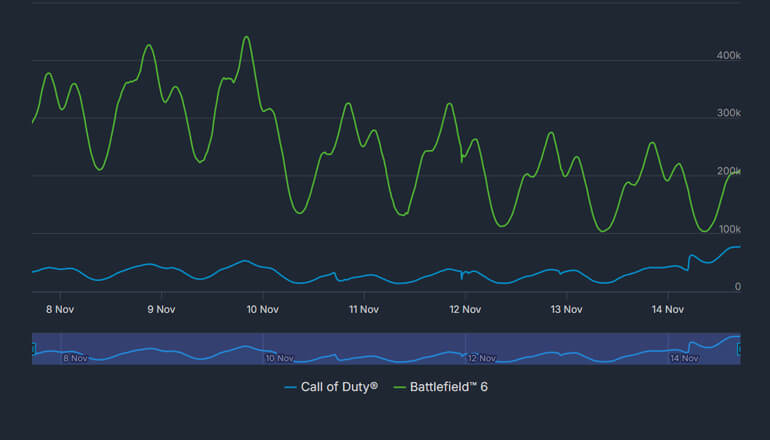Click the 100k y-axis label
The image size is (770, 440).
pos(728,230)
